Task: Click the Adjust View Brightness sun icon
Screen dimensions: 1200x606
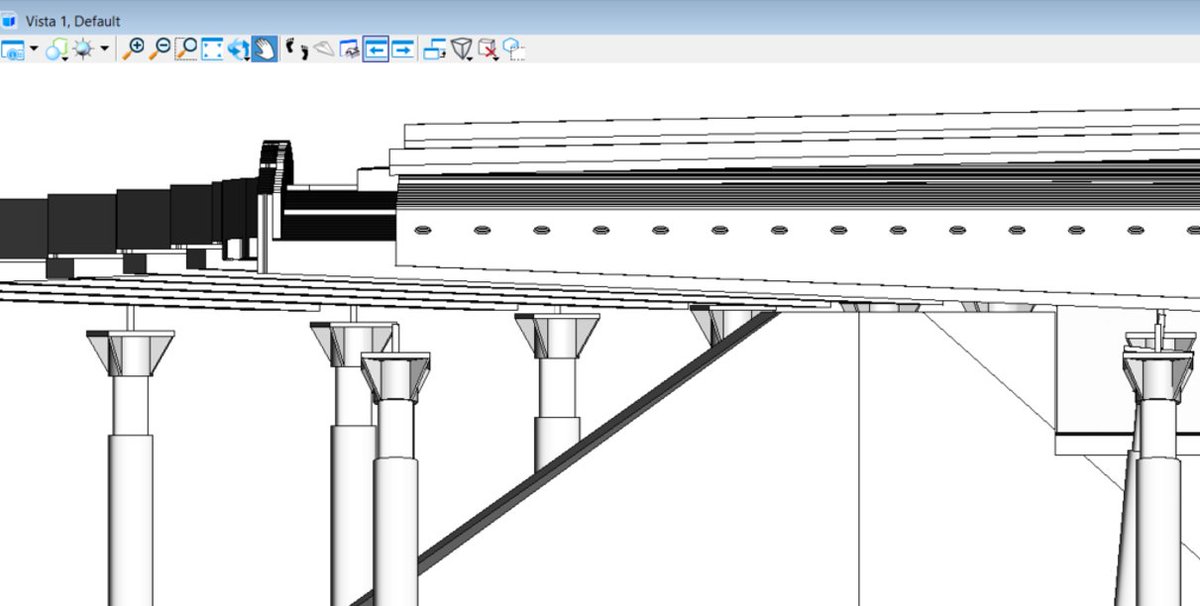Action: 83,49
